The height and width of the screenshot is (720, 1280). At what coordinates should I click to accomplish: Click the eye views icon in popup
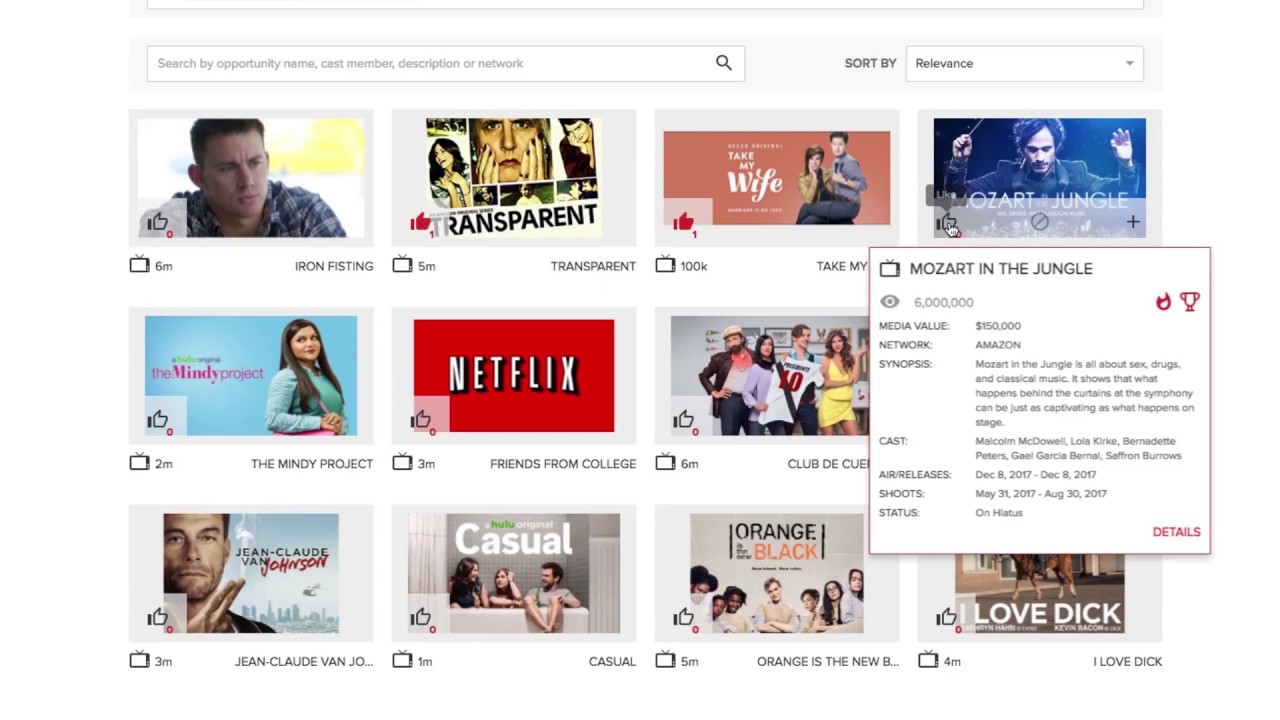click(889, 302)
